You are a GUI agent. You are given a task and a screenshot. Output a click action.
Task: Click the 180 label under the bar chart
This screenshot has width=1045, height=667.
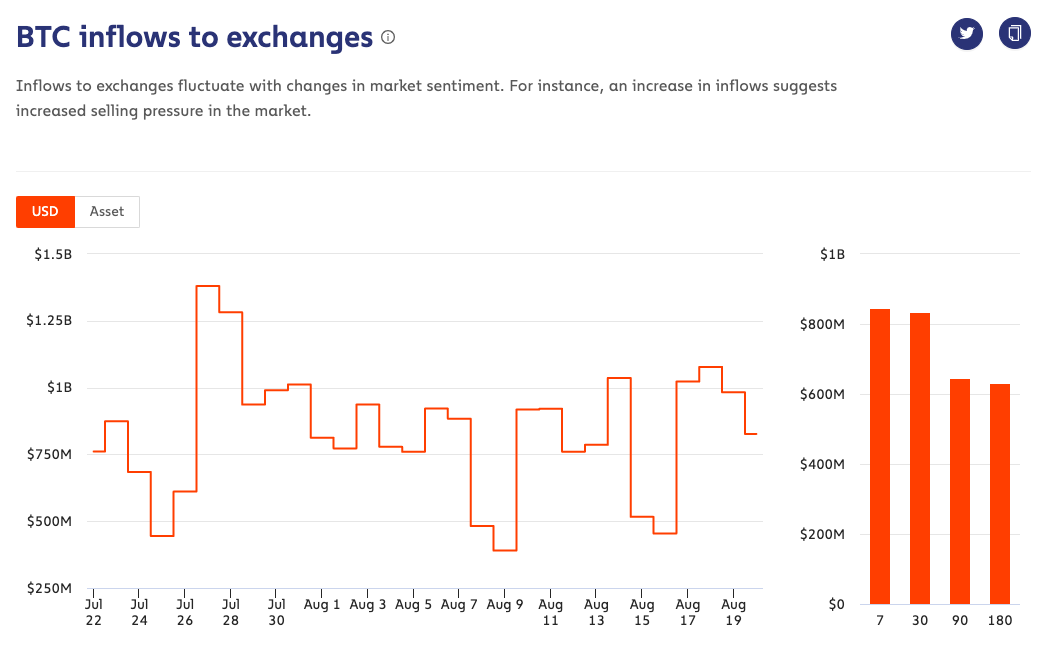pyautogui.click(x=1000, y=621)
